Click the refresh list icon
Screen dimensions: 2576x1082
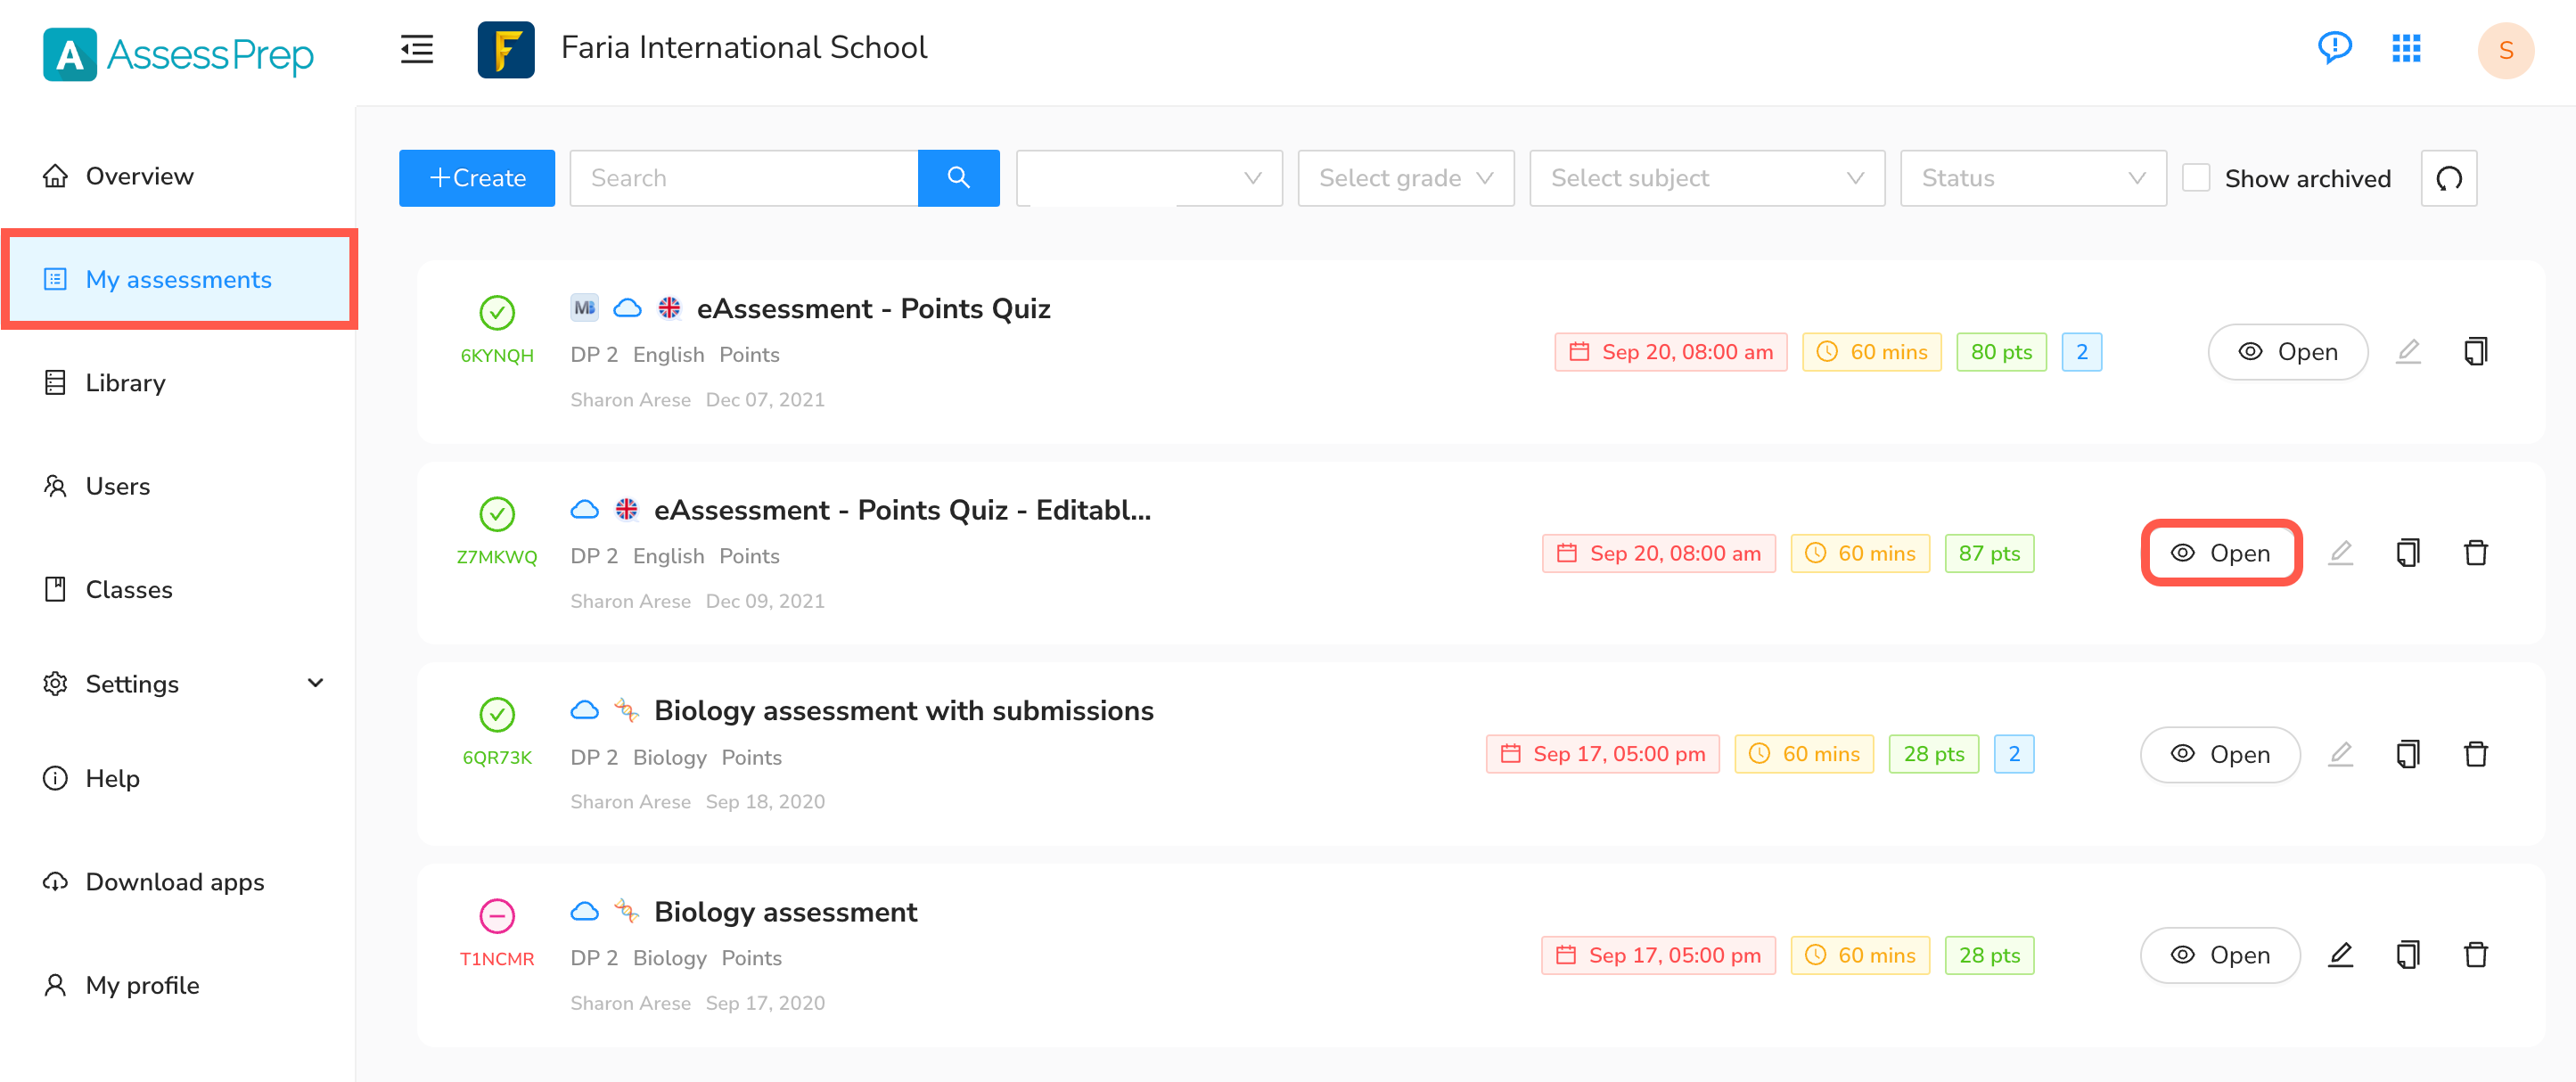tap(2448, 179)
